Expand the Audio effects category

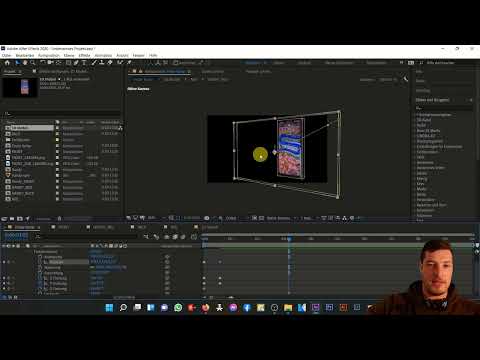(x=416, y=125)
